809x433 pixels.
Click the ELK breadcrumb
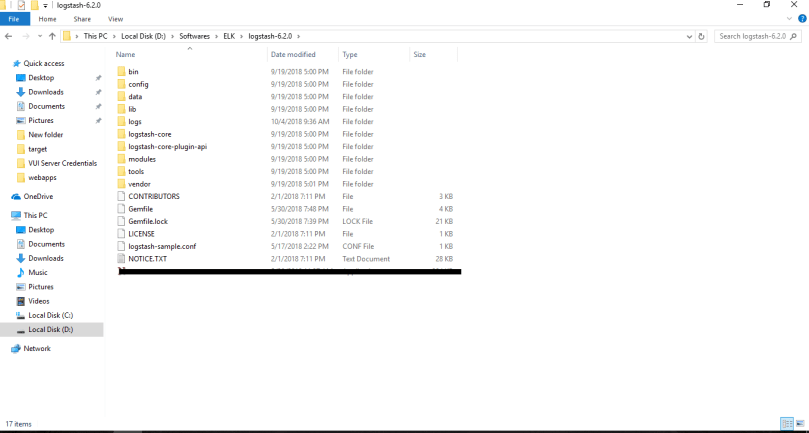tap(229, 37)
